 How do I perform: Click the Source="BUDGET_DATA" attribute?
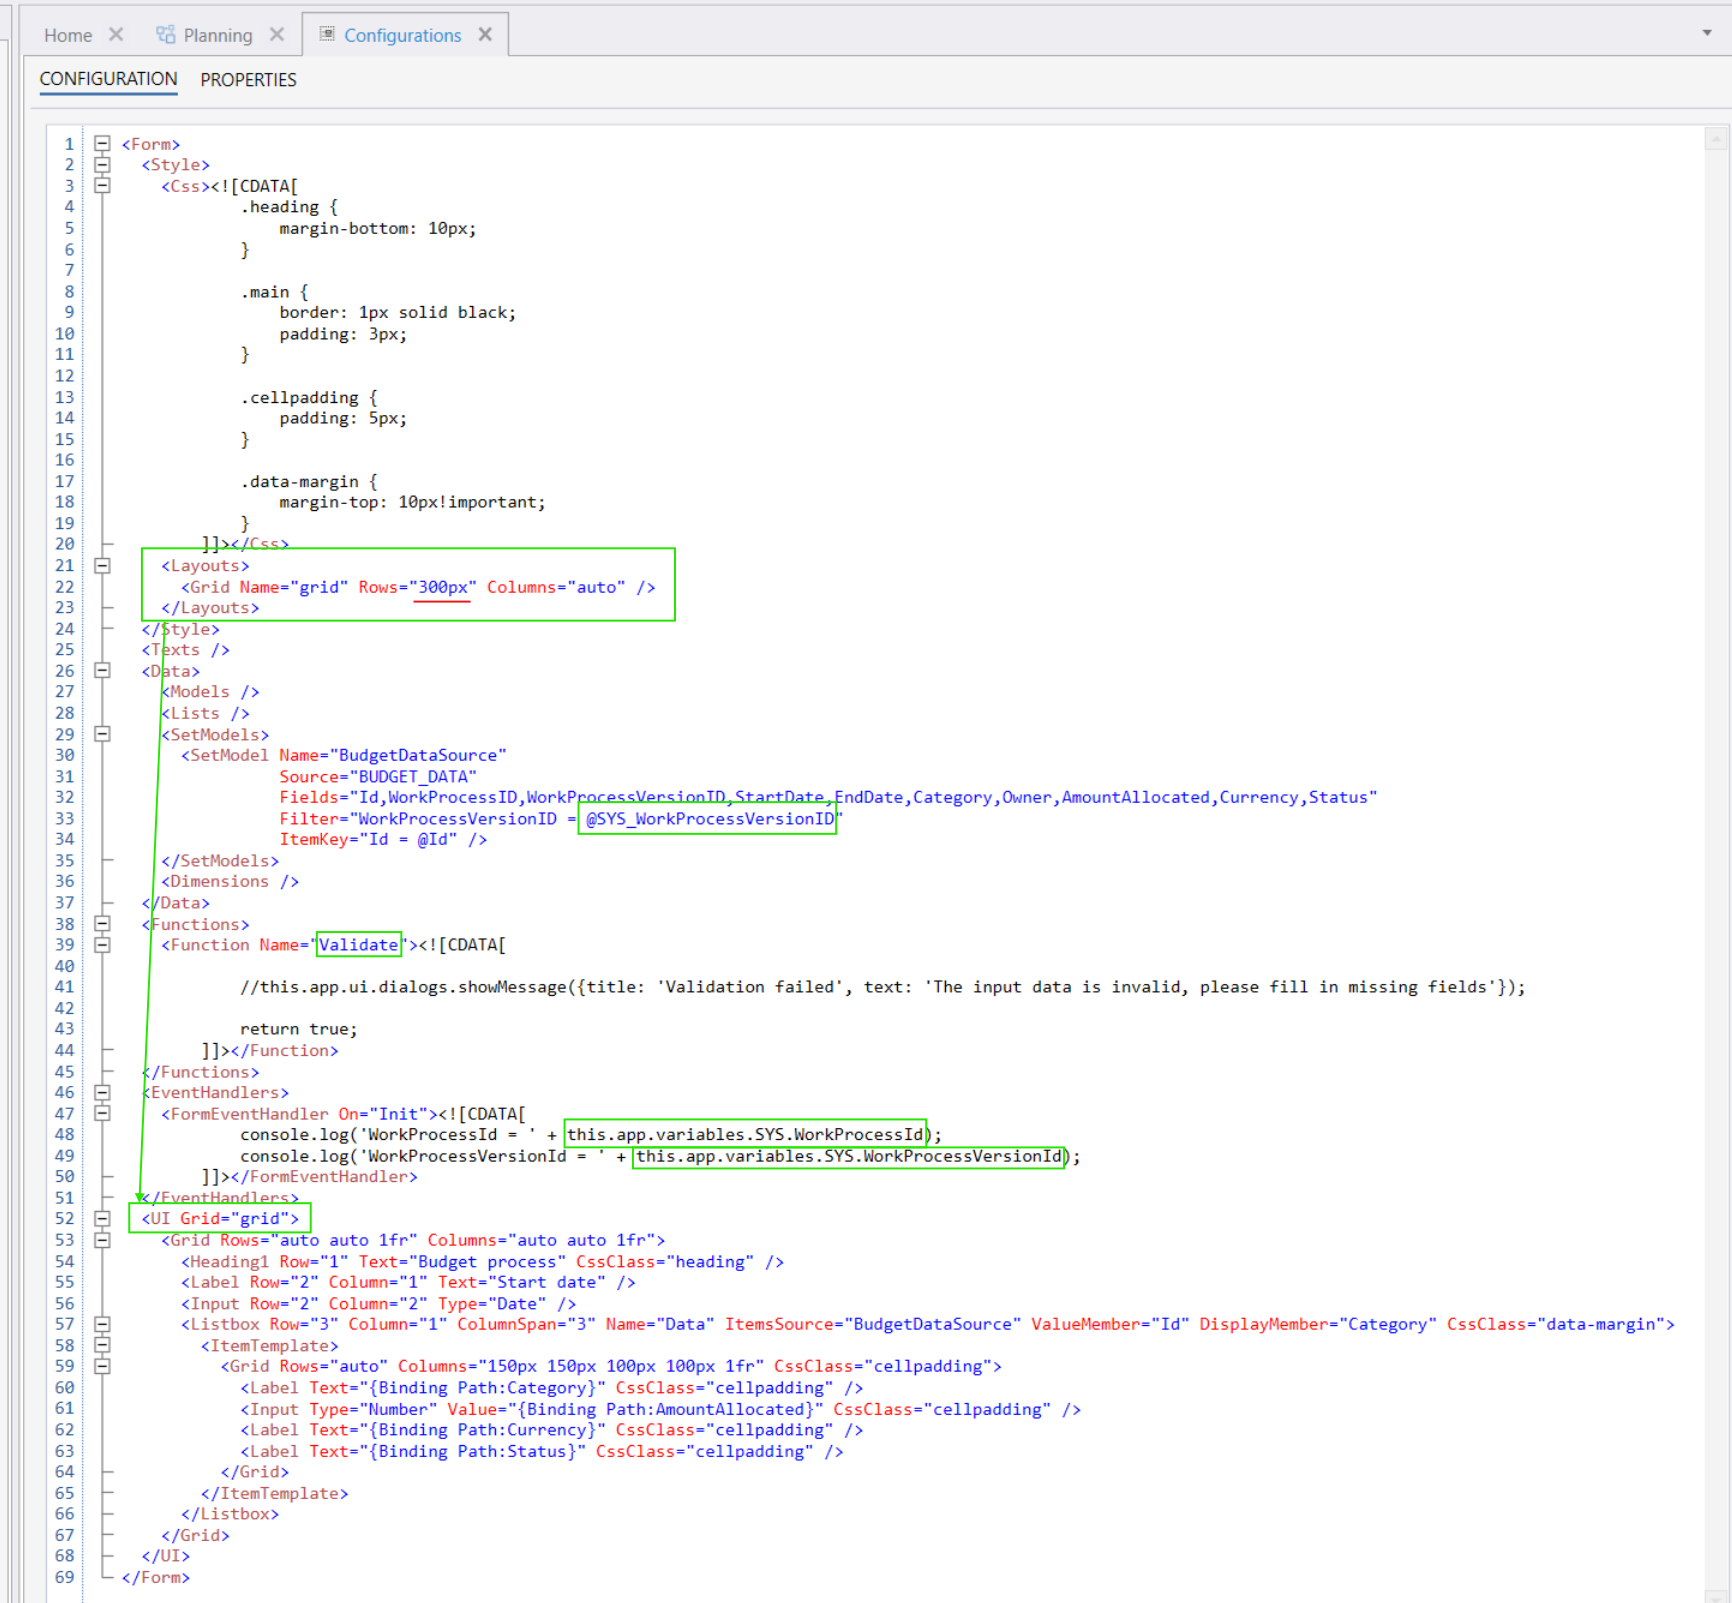pos(378,777)
